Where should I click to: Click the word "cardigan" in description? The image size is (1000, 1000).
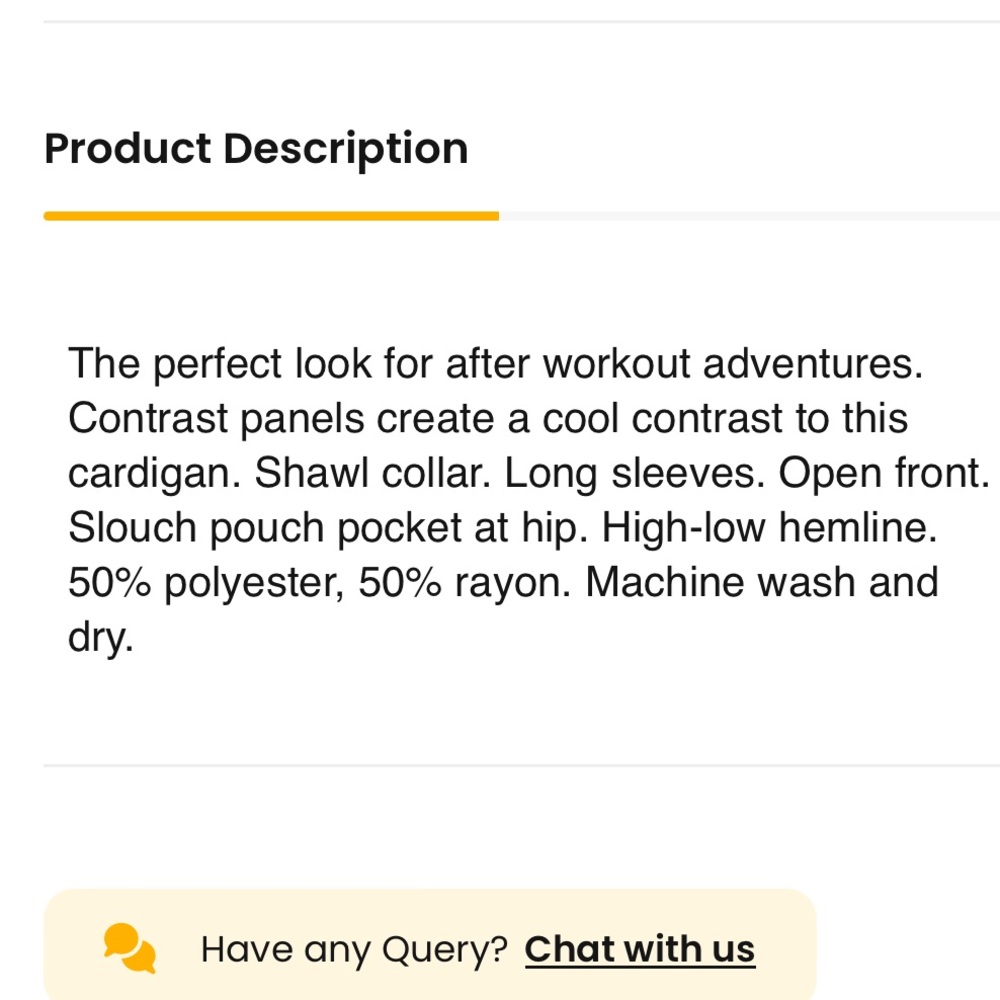pos(154,473)
